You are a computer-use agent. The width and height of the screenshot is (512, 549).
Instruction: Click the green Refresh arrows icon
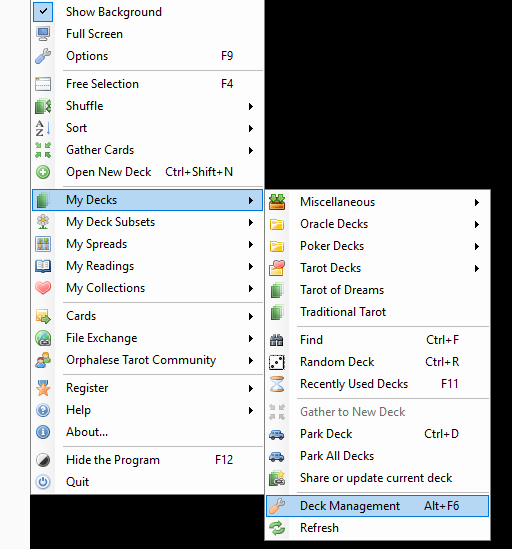point(277,528)
